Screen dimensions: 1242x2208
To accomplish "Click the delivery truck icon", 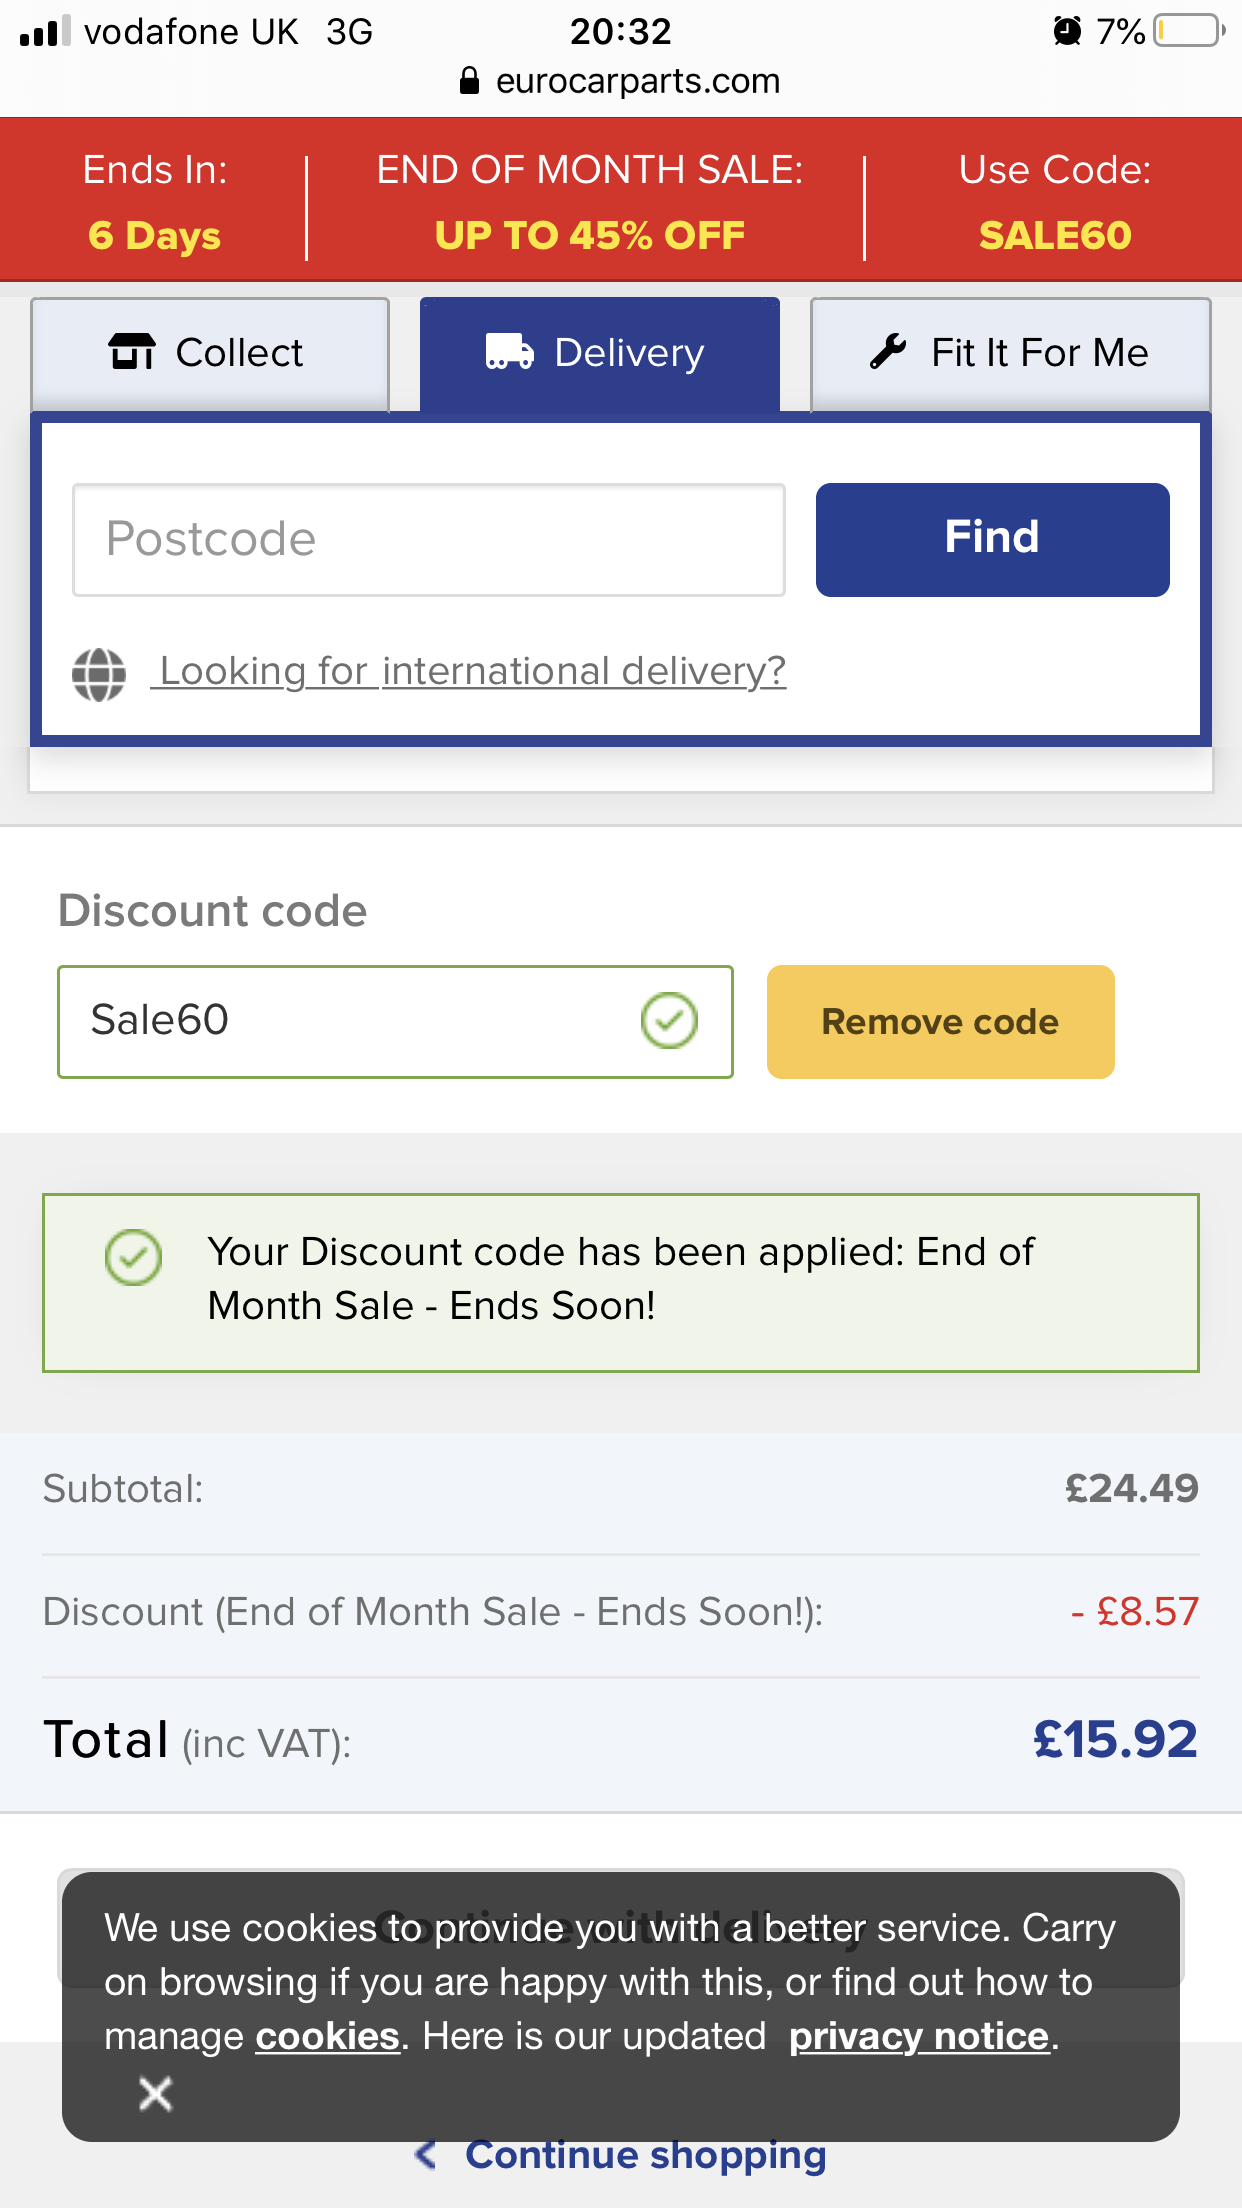I will 509,352.
